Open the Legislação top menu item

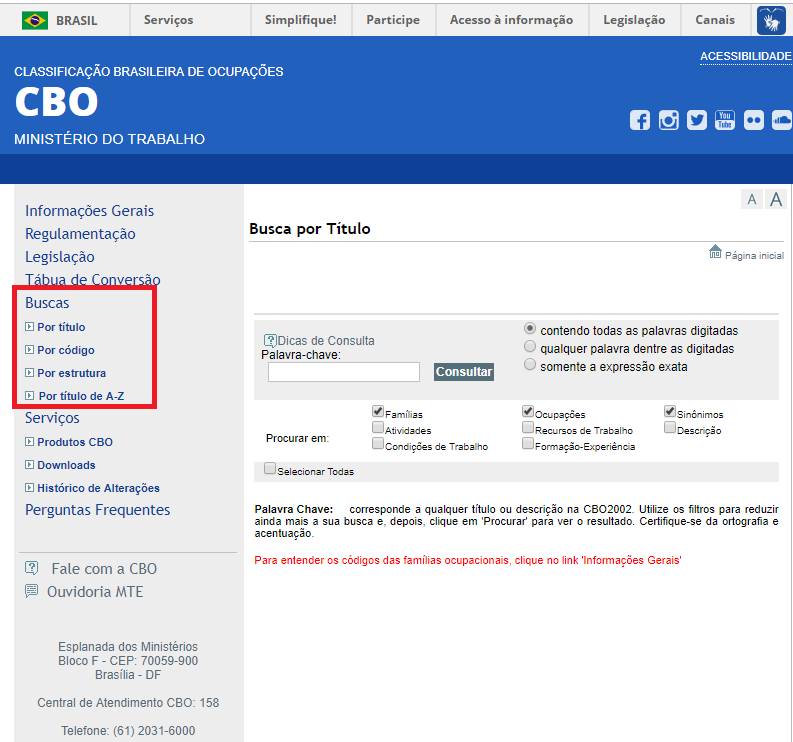[x=634, y=20]
